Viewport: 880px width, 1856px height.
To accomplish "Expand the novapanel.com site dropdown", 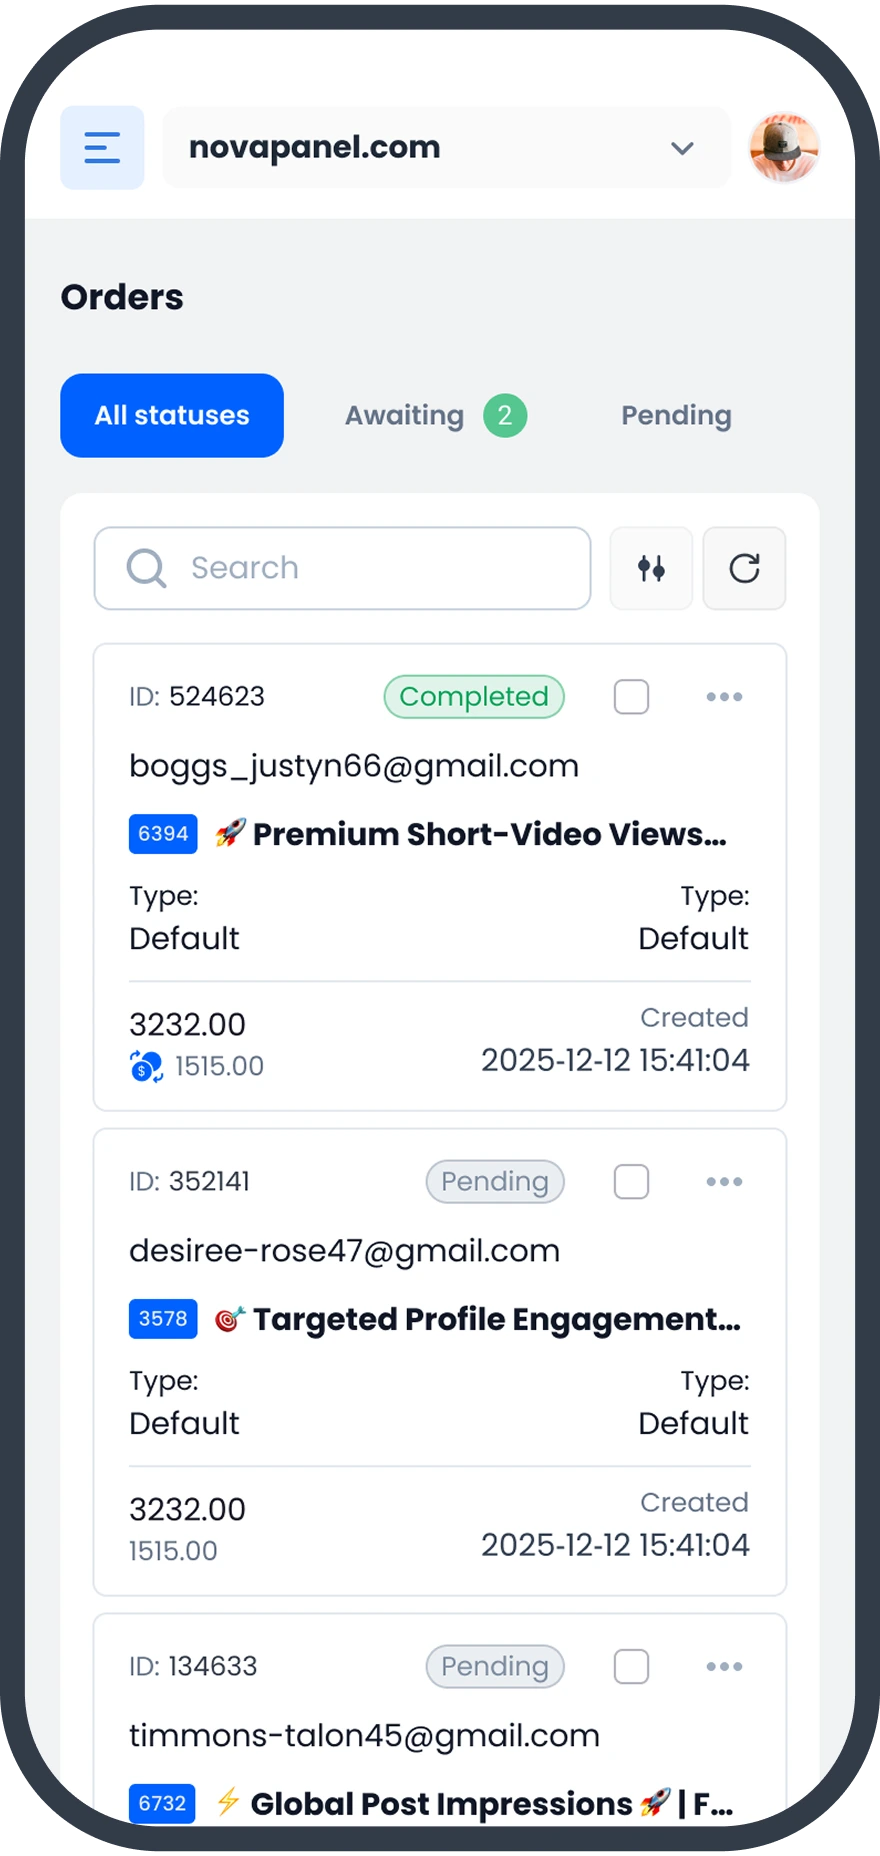I will (x=446, y=148).
